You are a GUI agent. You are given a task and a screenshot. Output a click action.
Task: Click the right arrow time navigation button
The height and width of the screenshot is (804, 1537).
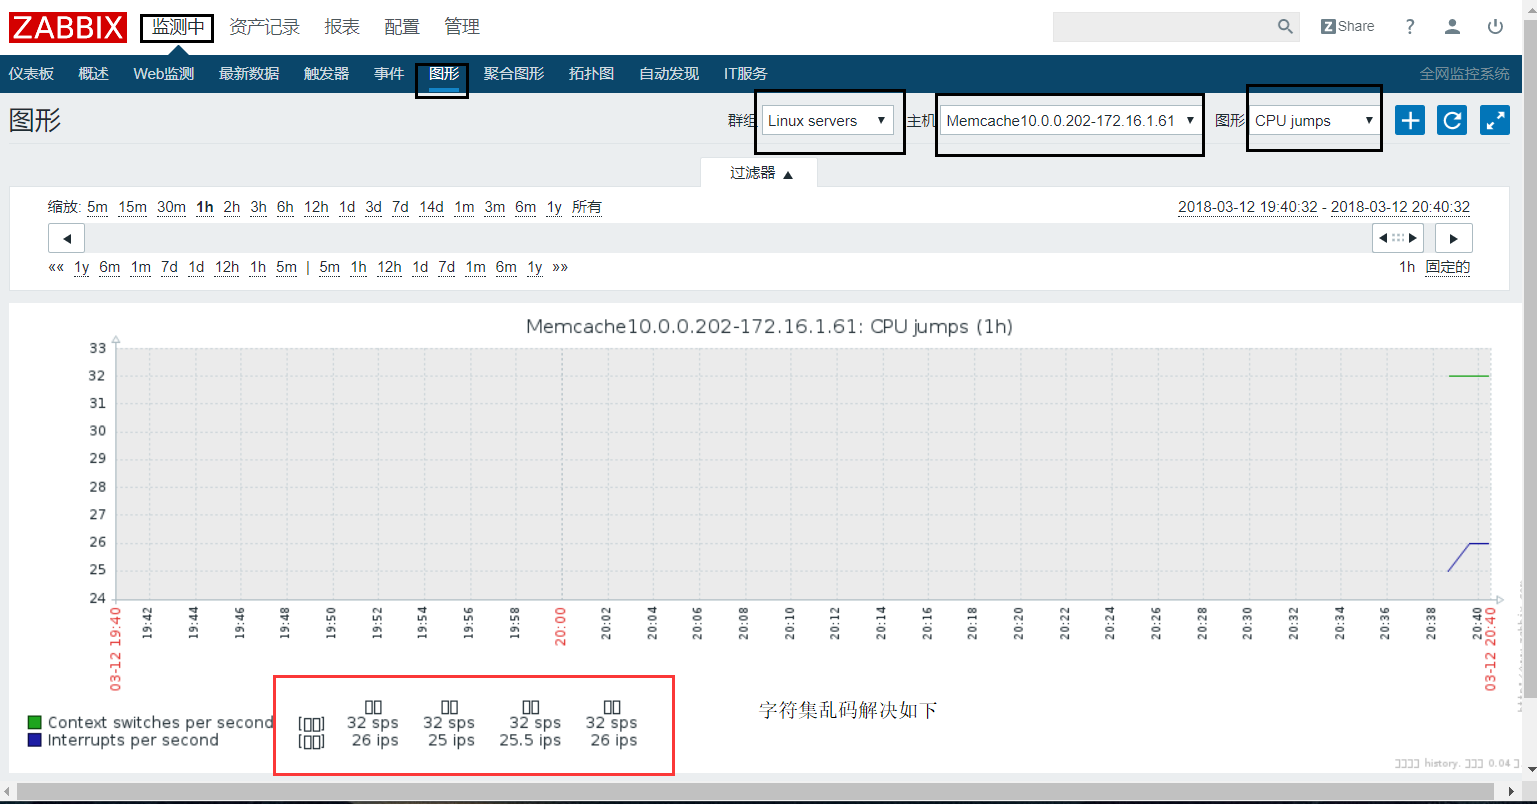pos(1454,238)
